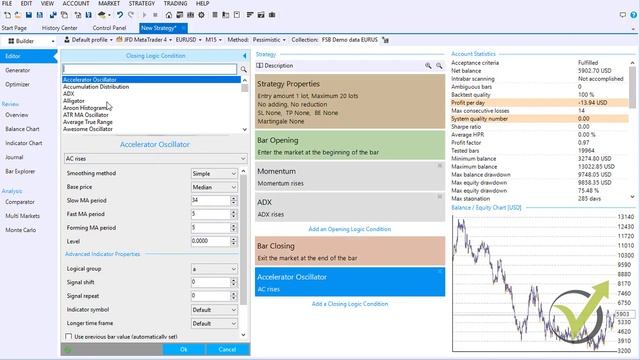Viewport: 640px width, 360px height.
Task: Click the Undo arrow icon
Action: pos(120,15)
